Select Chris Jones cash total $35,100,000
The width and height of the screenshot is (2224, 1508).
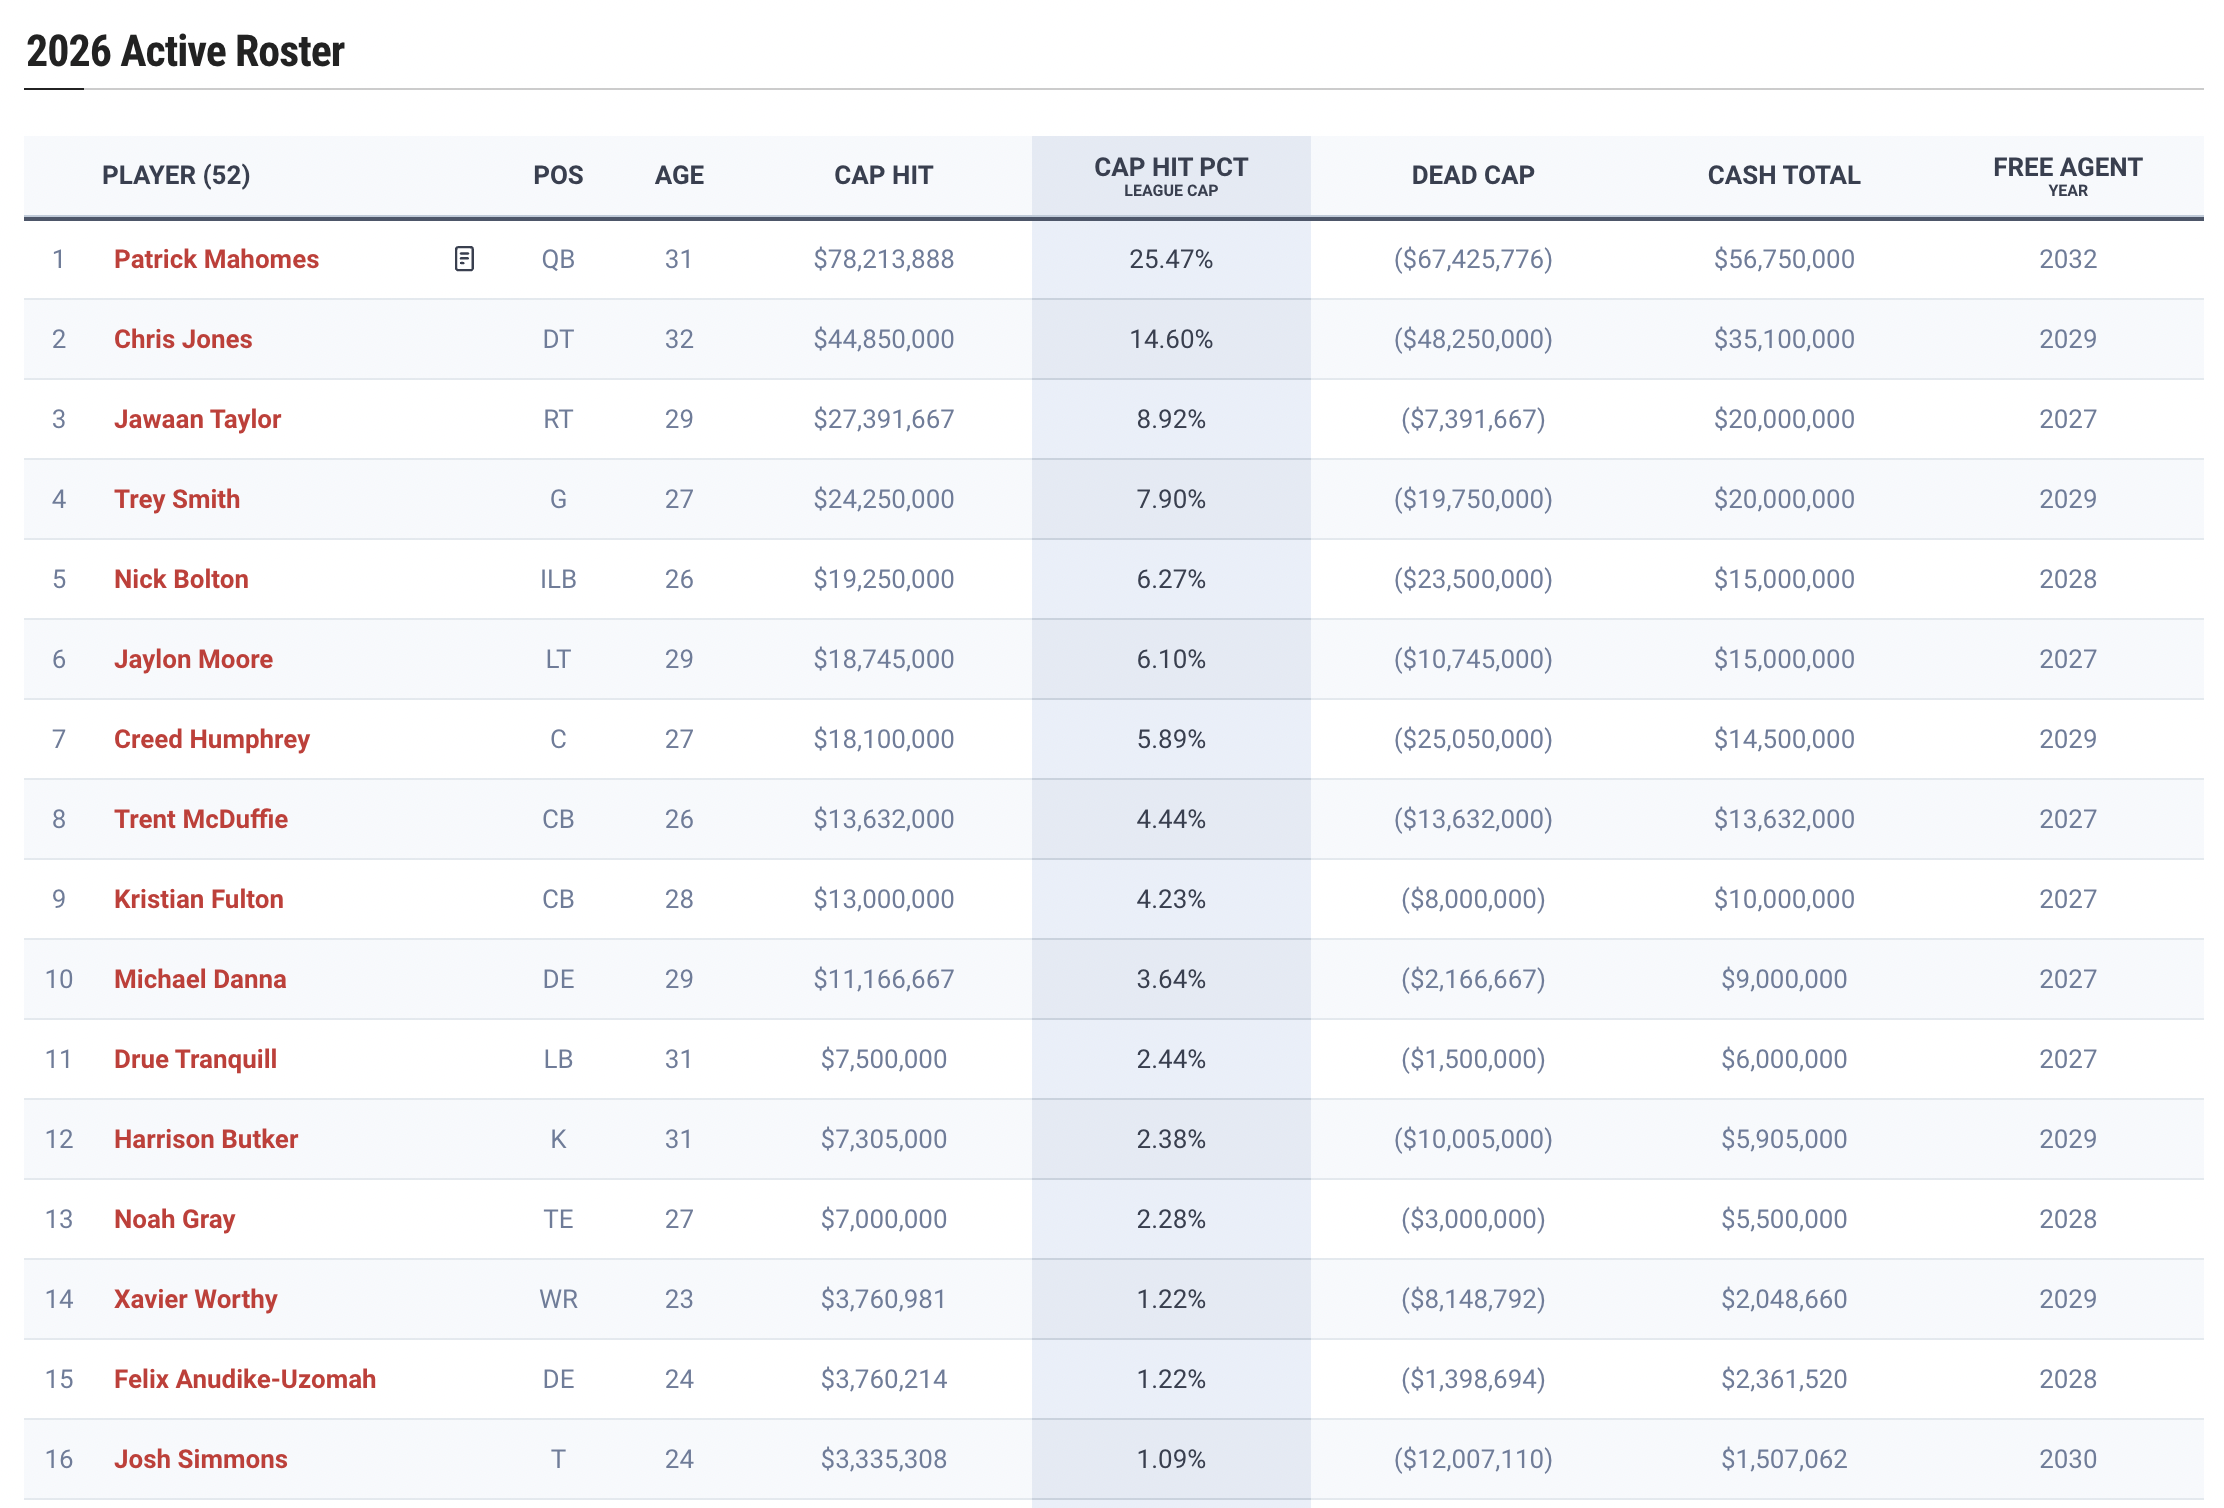pos(1784,339)
